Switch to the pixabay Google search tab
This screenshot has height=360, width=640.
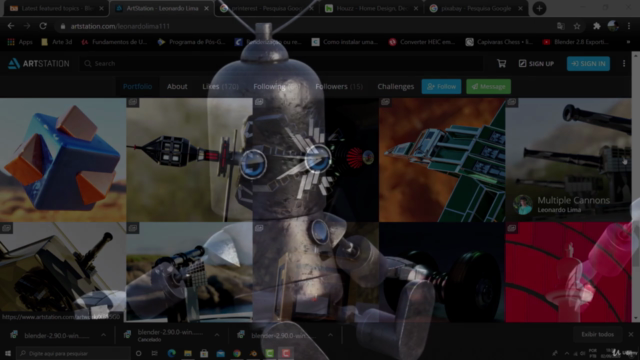click(477, 8)
